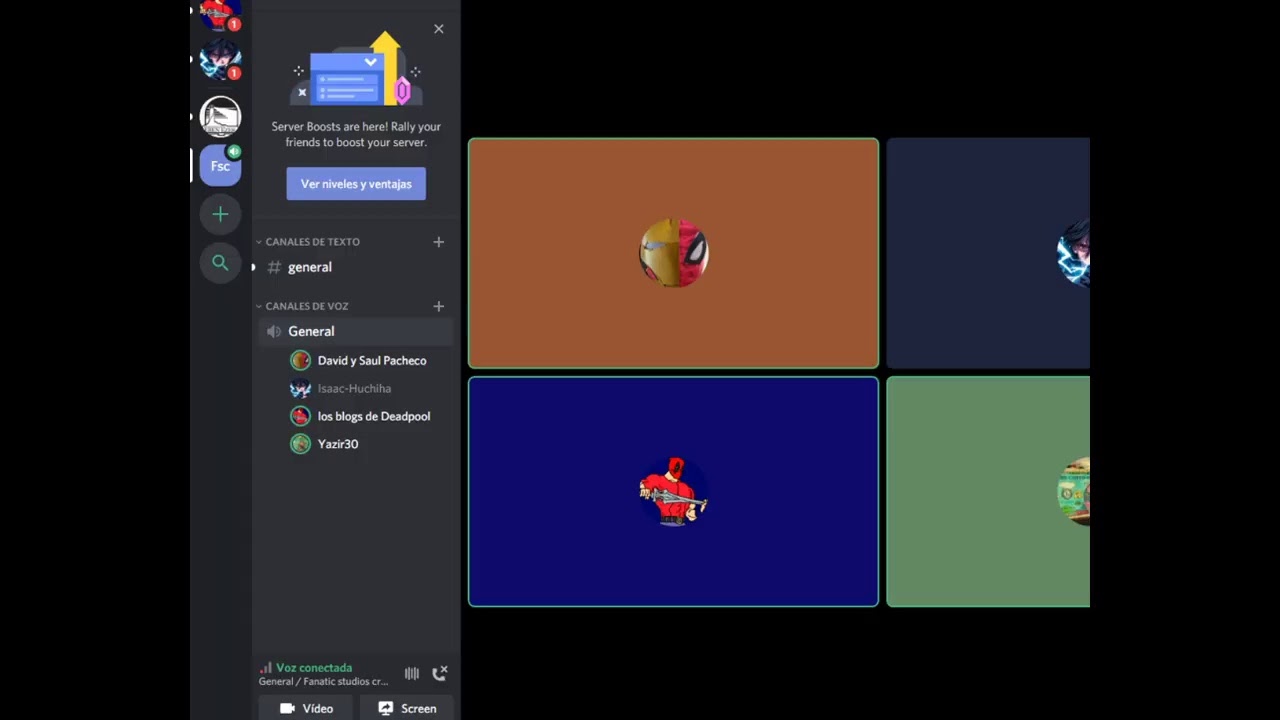This screenshot has width=1280, height=720.
Task: Open the blue-haired anime server icon
Action: tap(220, 60)
